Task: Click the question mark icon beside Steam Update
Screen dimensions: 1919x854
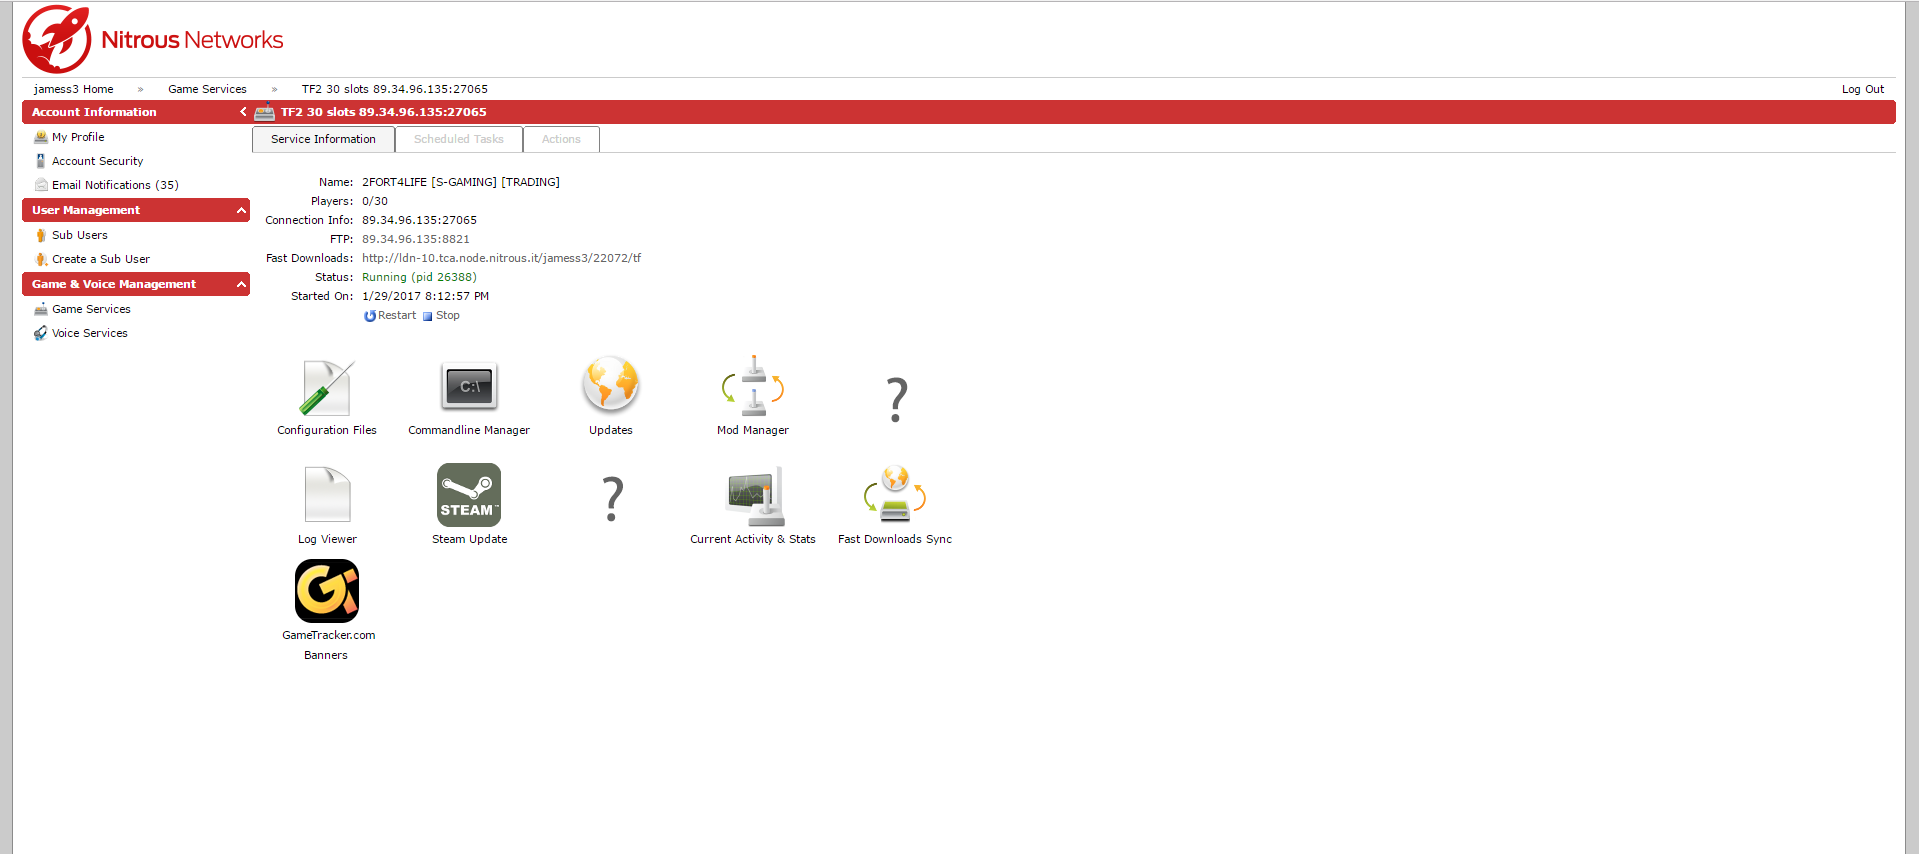Action: [x=613, y=499]
